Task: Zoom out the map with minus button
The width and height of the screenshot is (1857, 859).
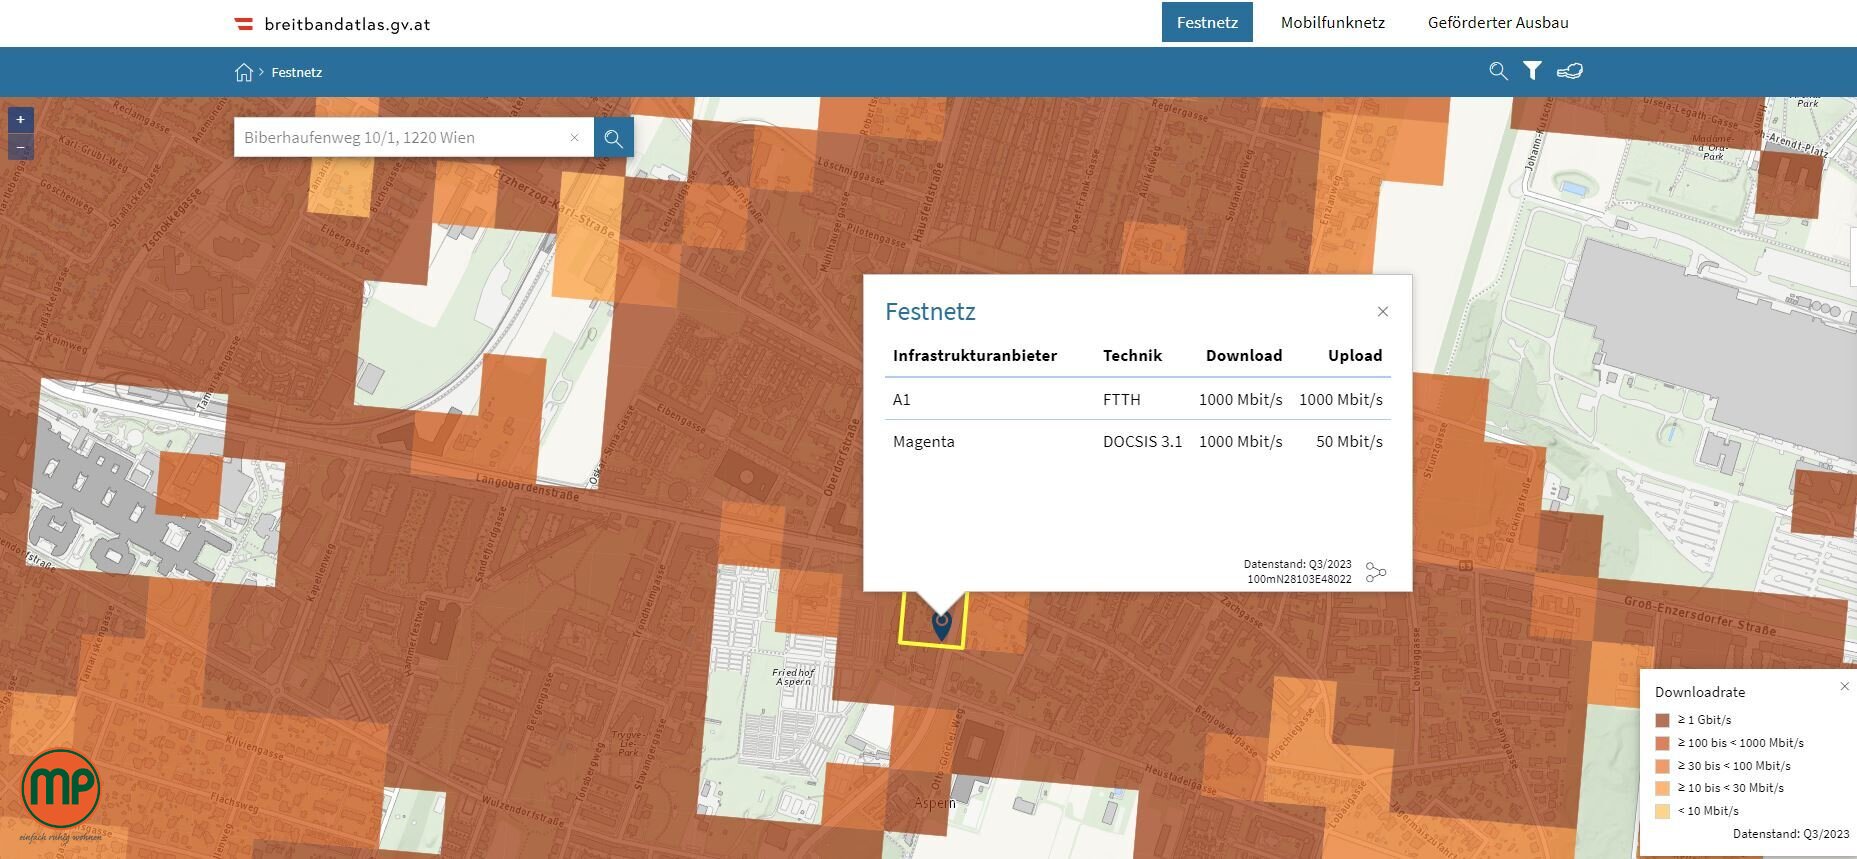Action: click(20, 148)
